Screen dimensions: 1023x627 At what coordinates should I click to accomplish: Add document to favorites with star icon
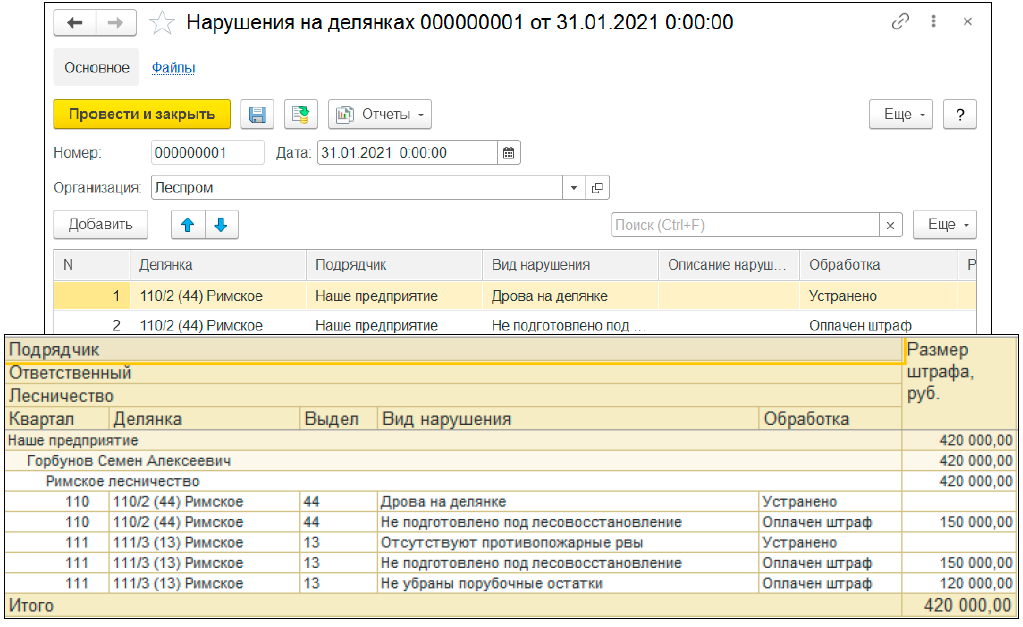click(159, 22)
